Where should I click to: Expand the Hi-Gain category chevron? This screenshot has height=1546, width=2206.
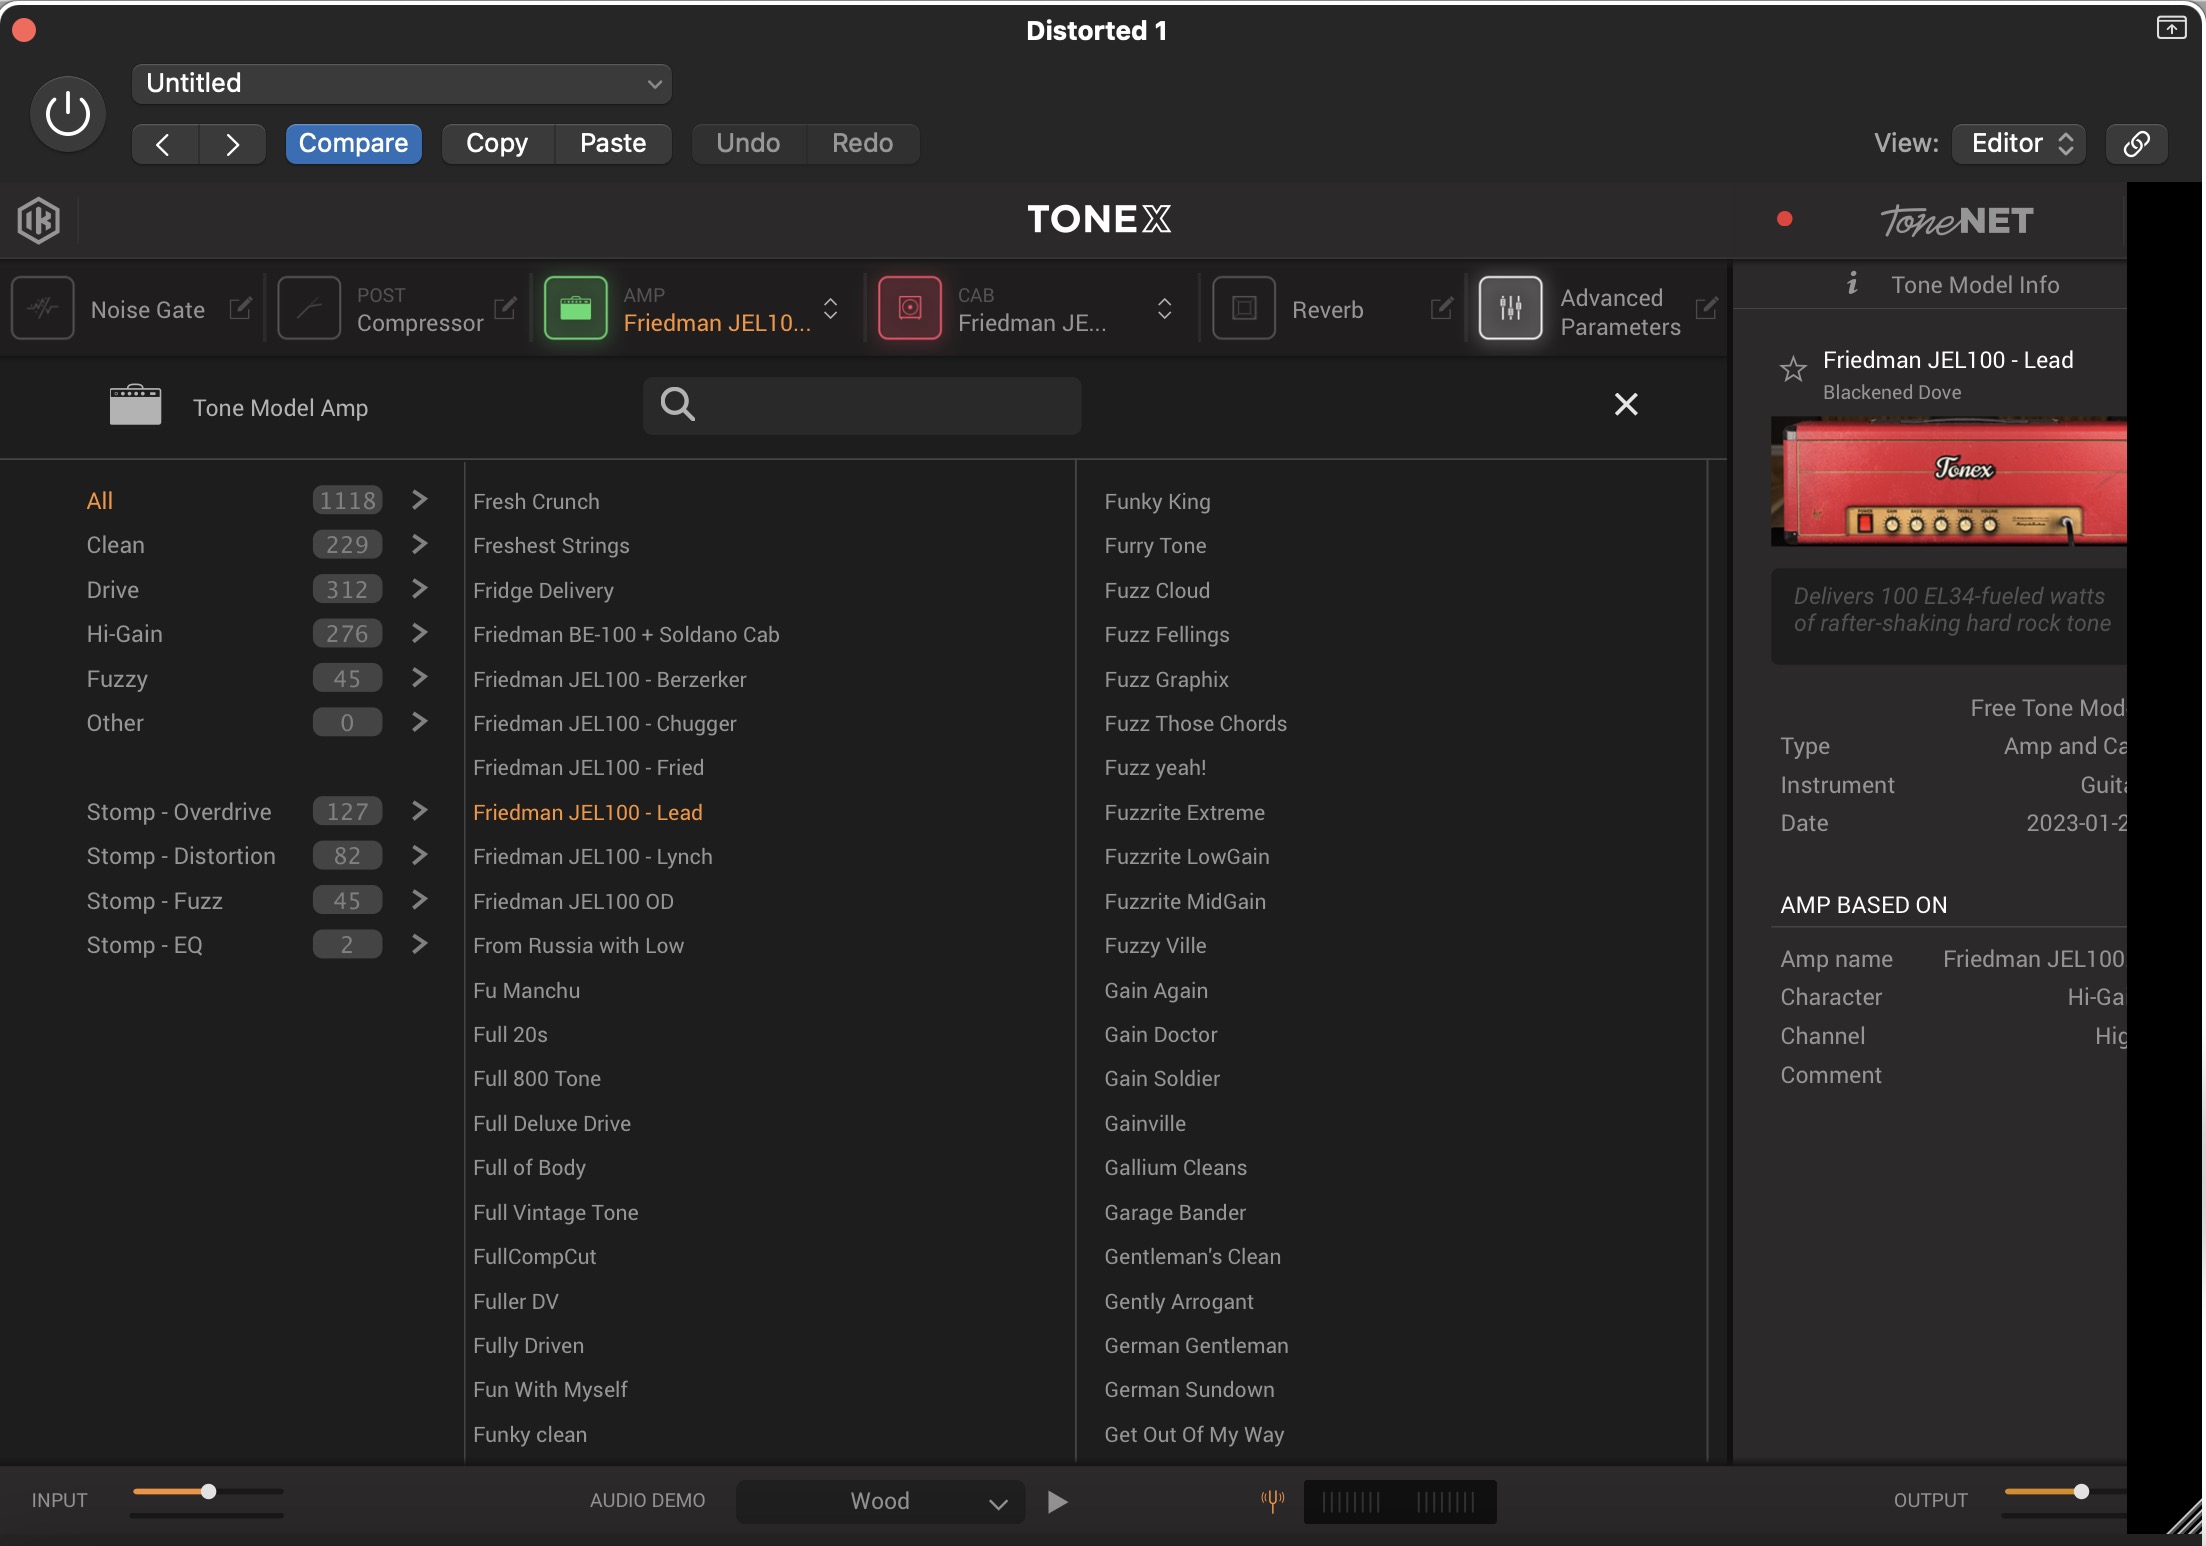pyautogui.click(x=420, y=633)
